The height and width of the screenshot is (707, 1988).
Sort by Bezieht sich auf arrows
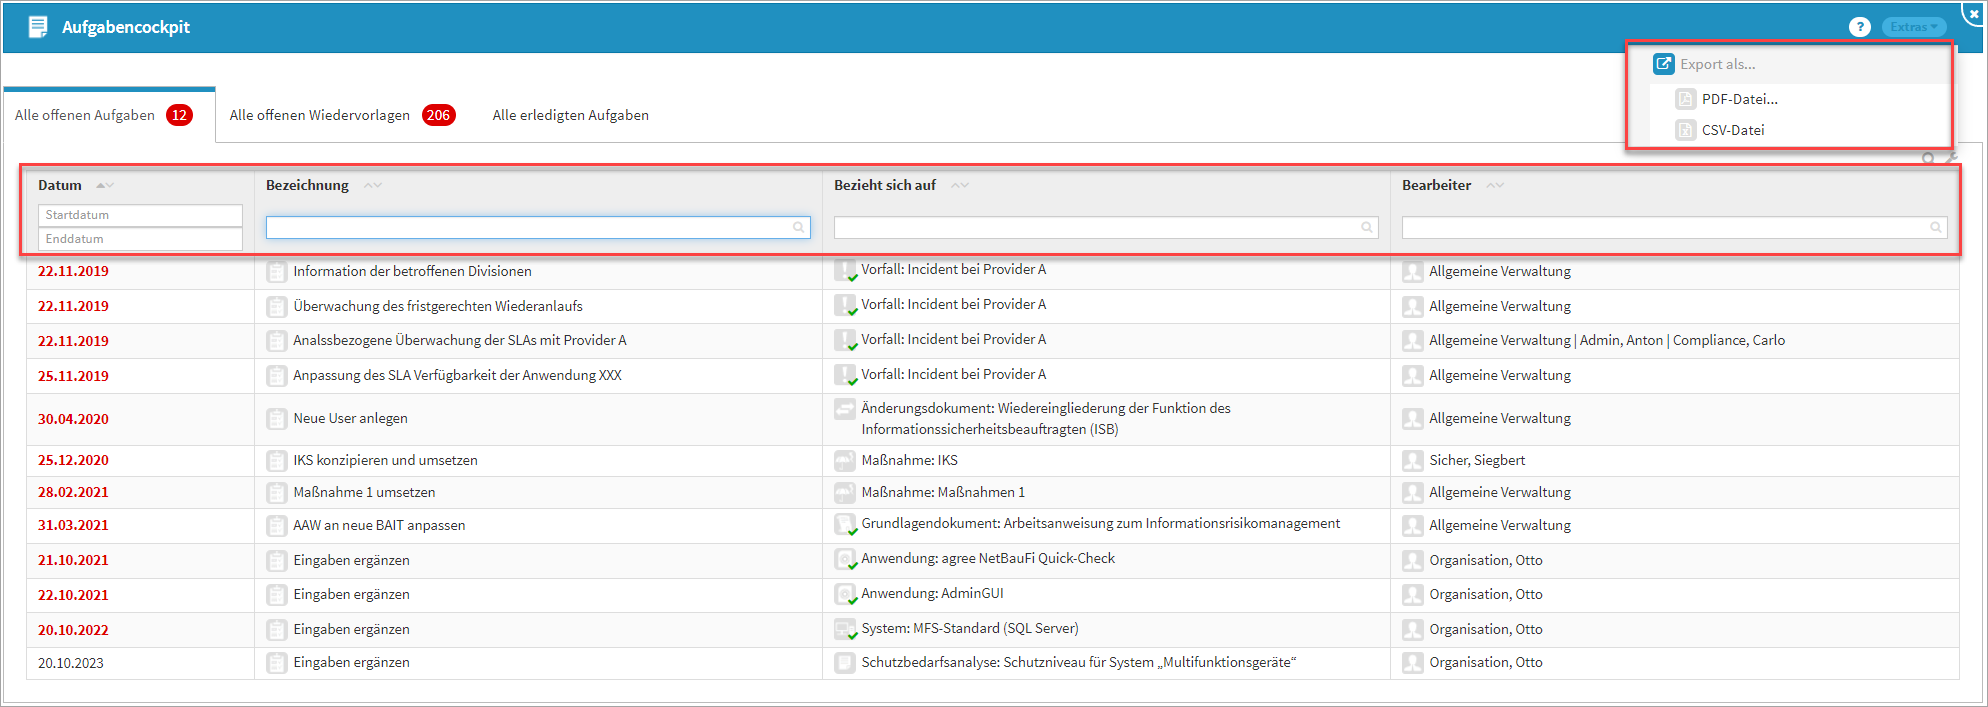(x=960, y=186)
